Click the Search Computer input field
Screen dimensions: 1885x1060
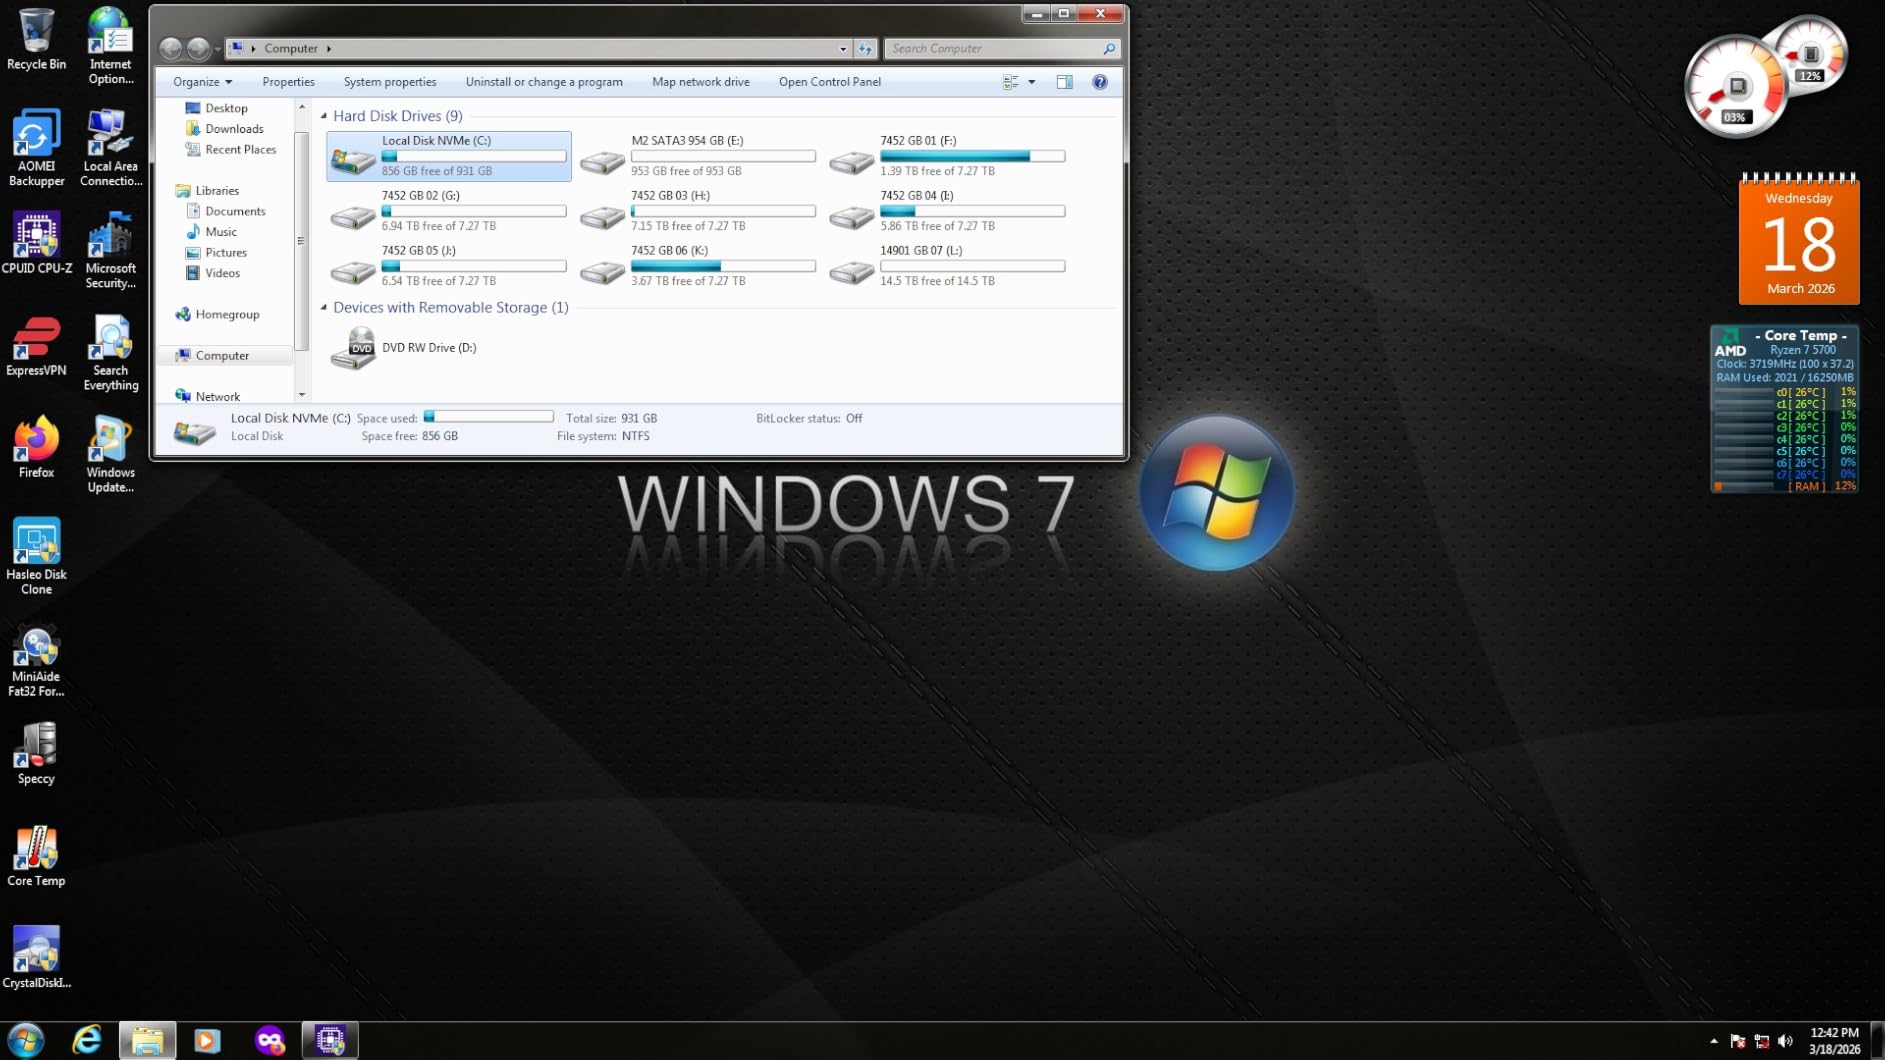(993, 48)
